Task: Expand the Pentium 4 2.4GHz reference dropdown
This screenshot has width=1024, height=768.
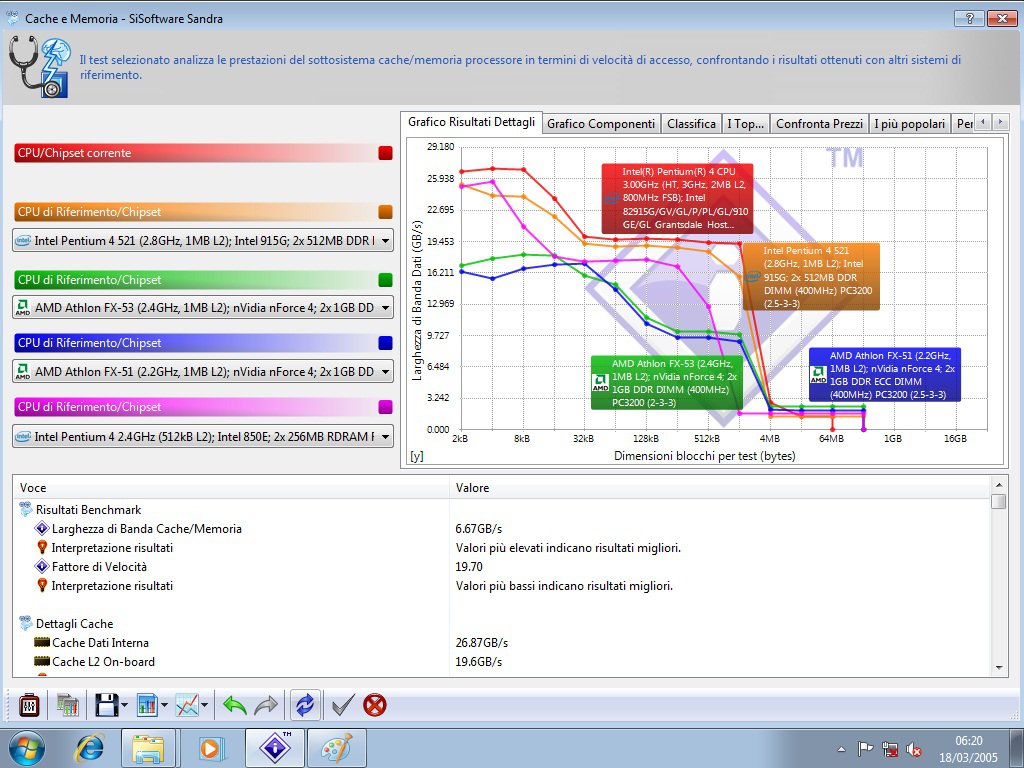Action: (x=386, y=436)
